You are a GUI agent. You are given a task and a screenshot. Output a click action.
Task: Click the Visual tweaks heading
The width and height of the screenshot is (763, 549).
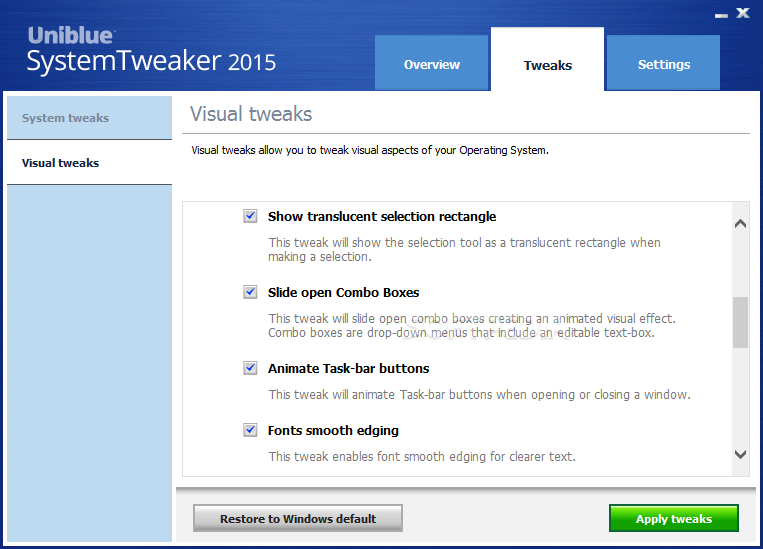coord(251,114)
